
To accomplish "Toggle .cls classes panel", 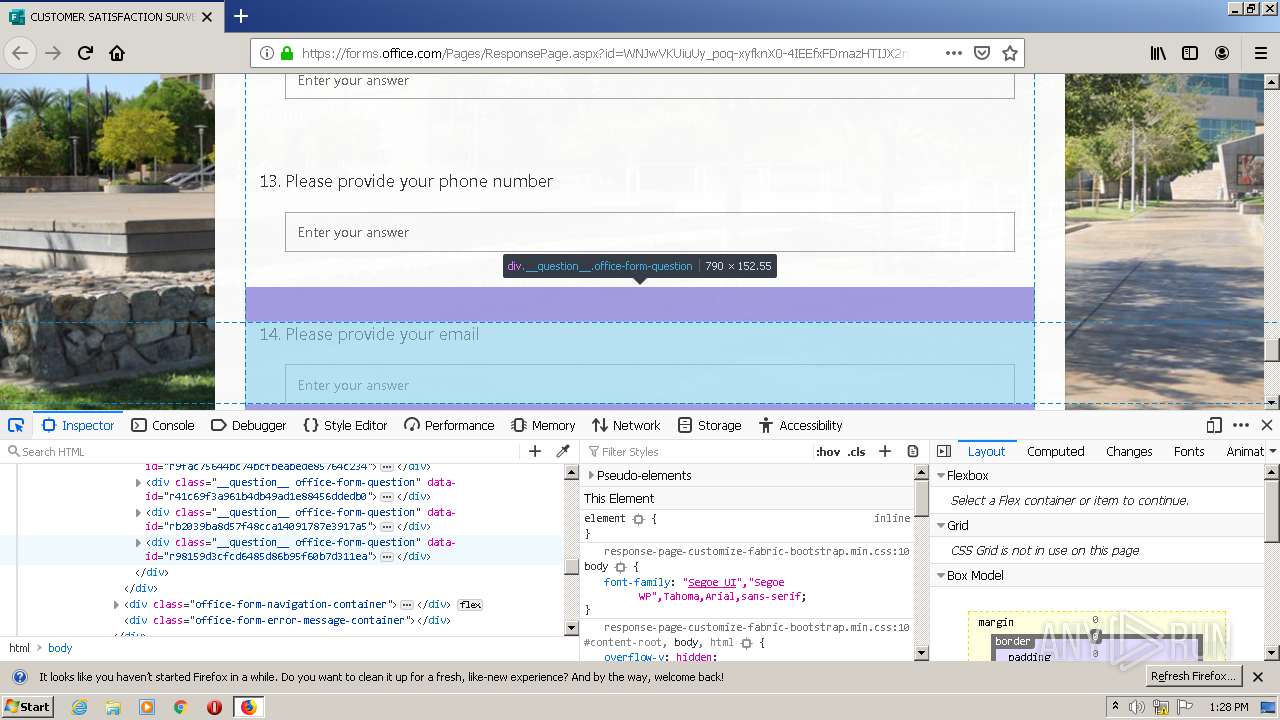I will click(x=857, y=451).
